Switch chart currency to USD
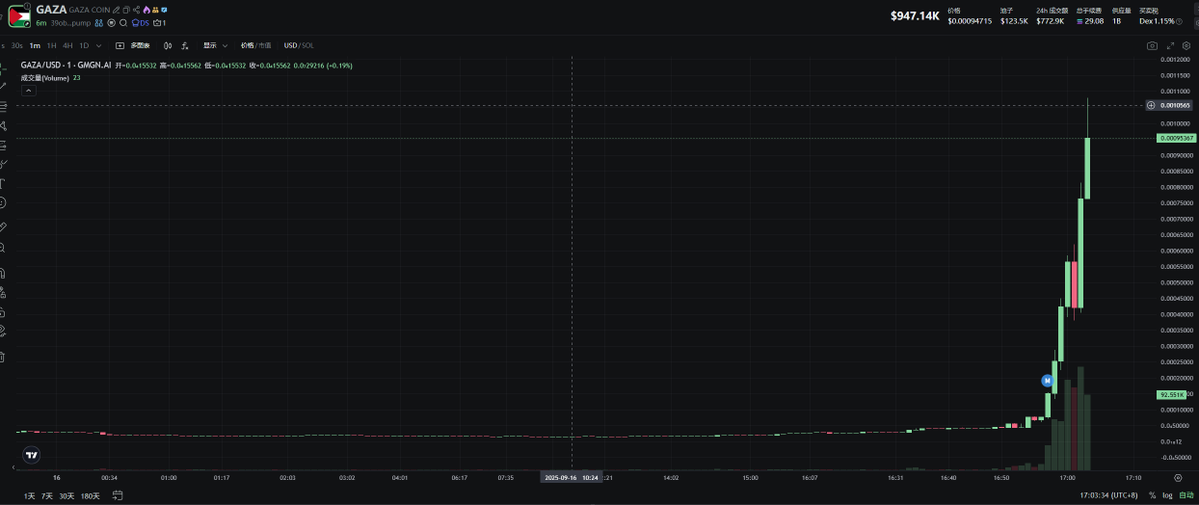Screen dimensions: 1199x505 tap(291, 45)
